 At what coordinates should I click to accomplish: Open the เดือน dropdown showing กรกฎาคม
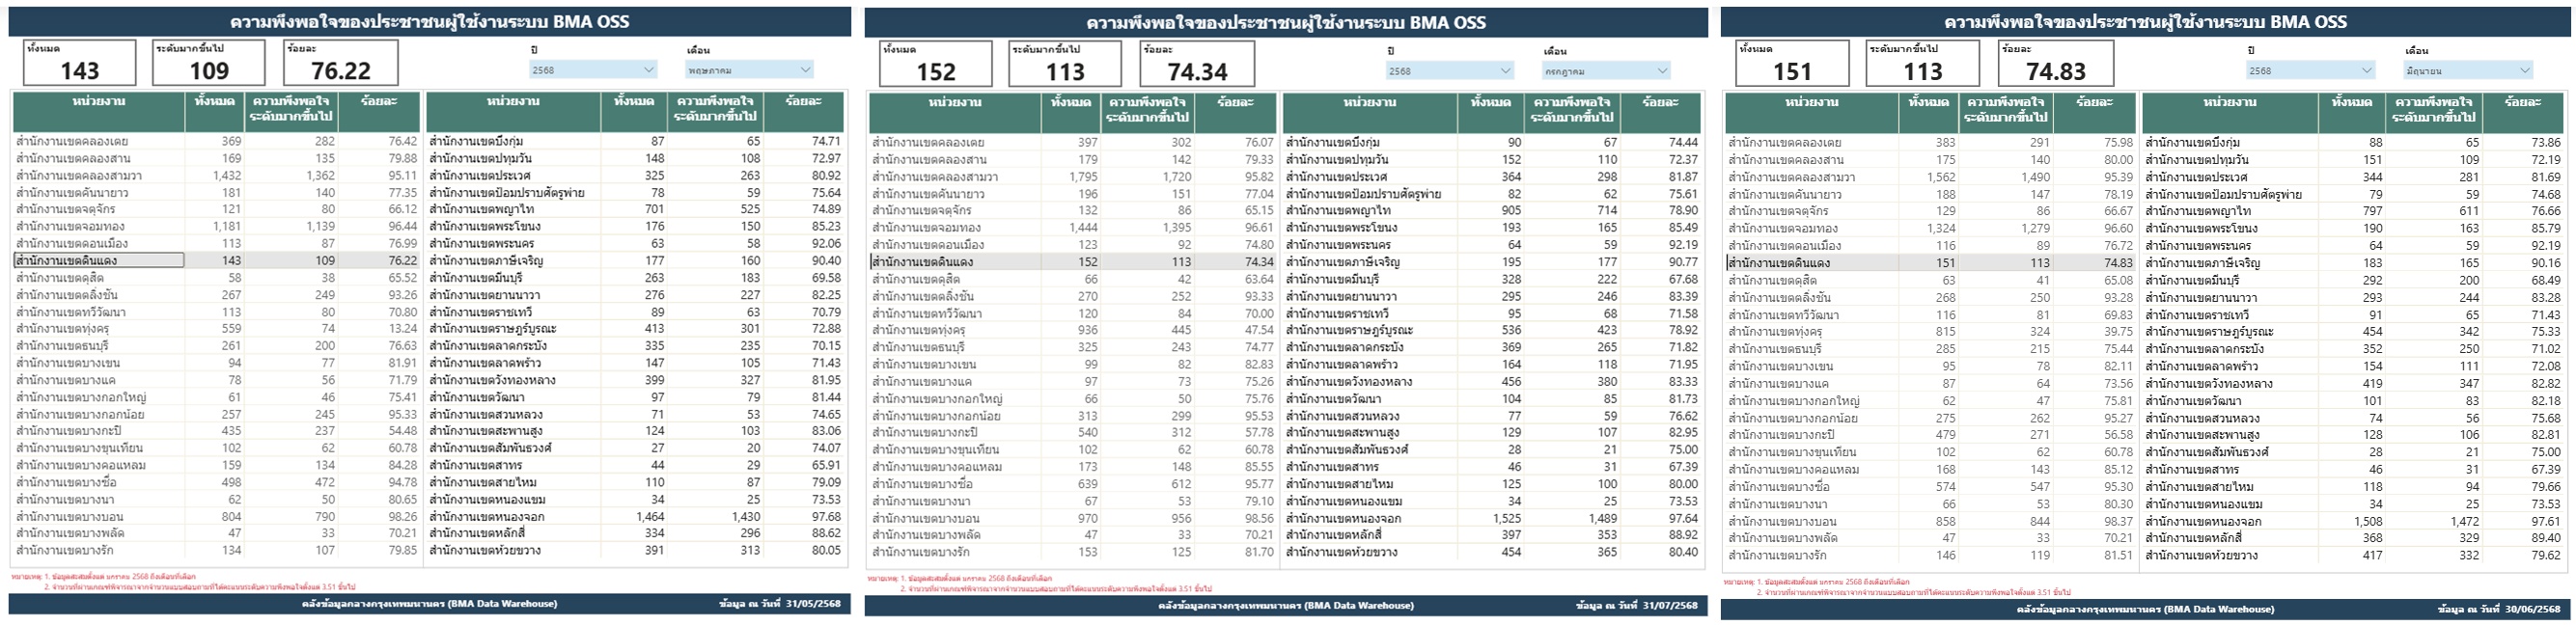tap(1606, 71)
